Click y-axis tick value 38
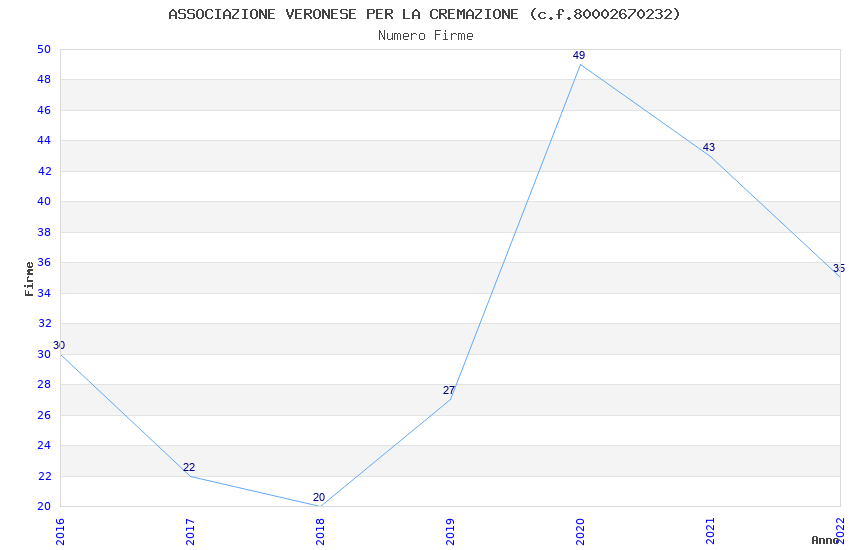Screen dimensions: 850x550 point(44,232)
